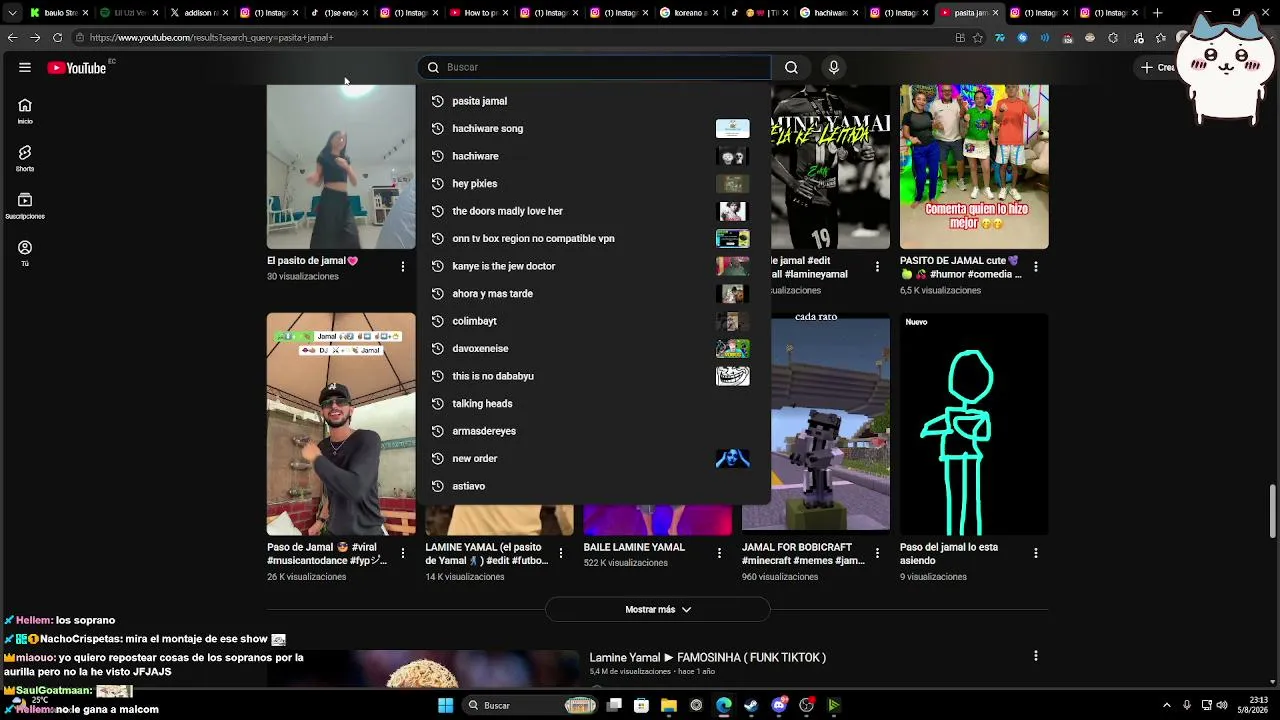Switch to the 'koreano' browser tab

click(x=690, y=13)
